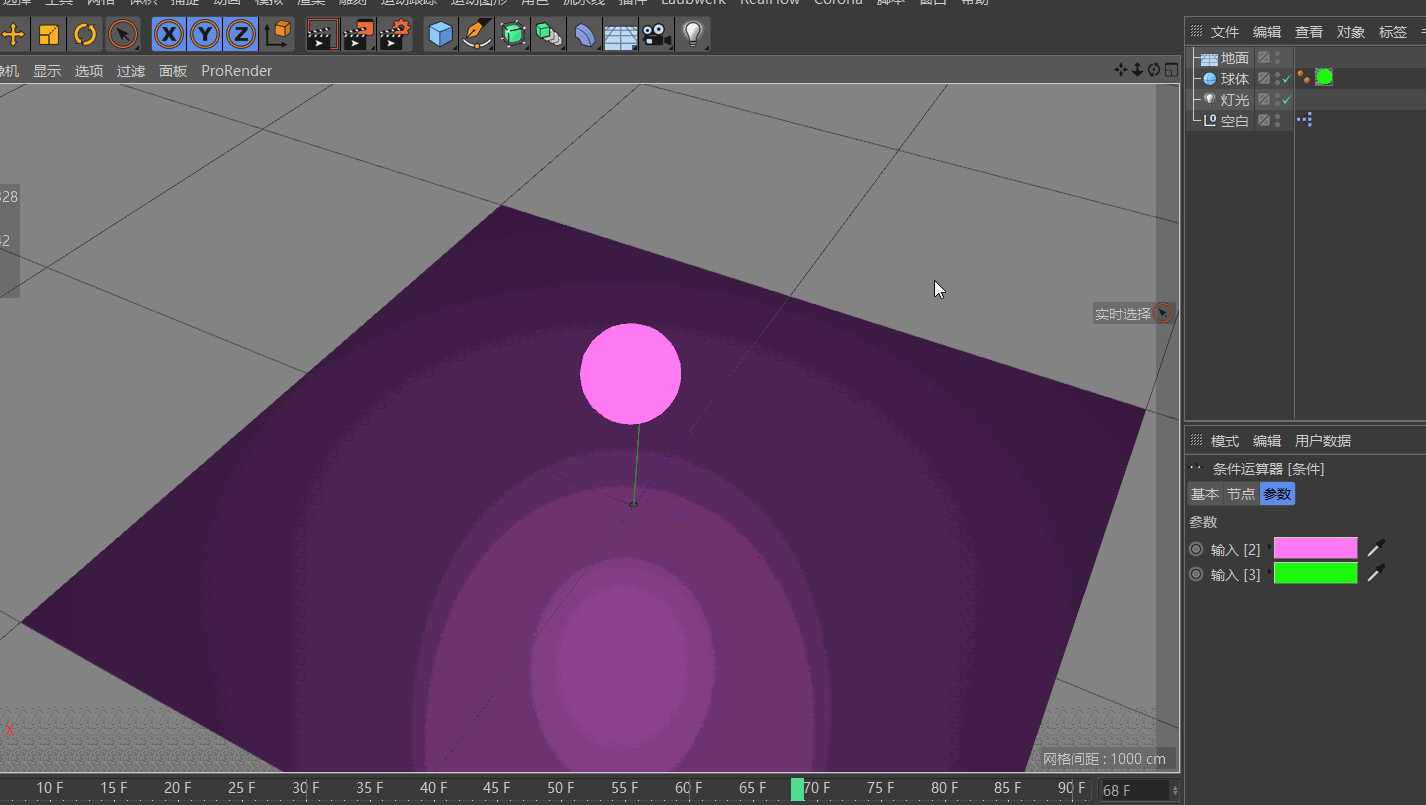Open the recent tool cursor icon
1426x805 pixels.
122,35
